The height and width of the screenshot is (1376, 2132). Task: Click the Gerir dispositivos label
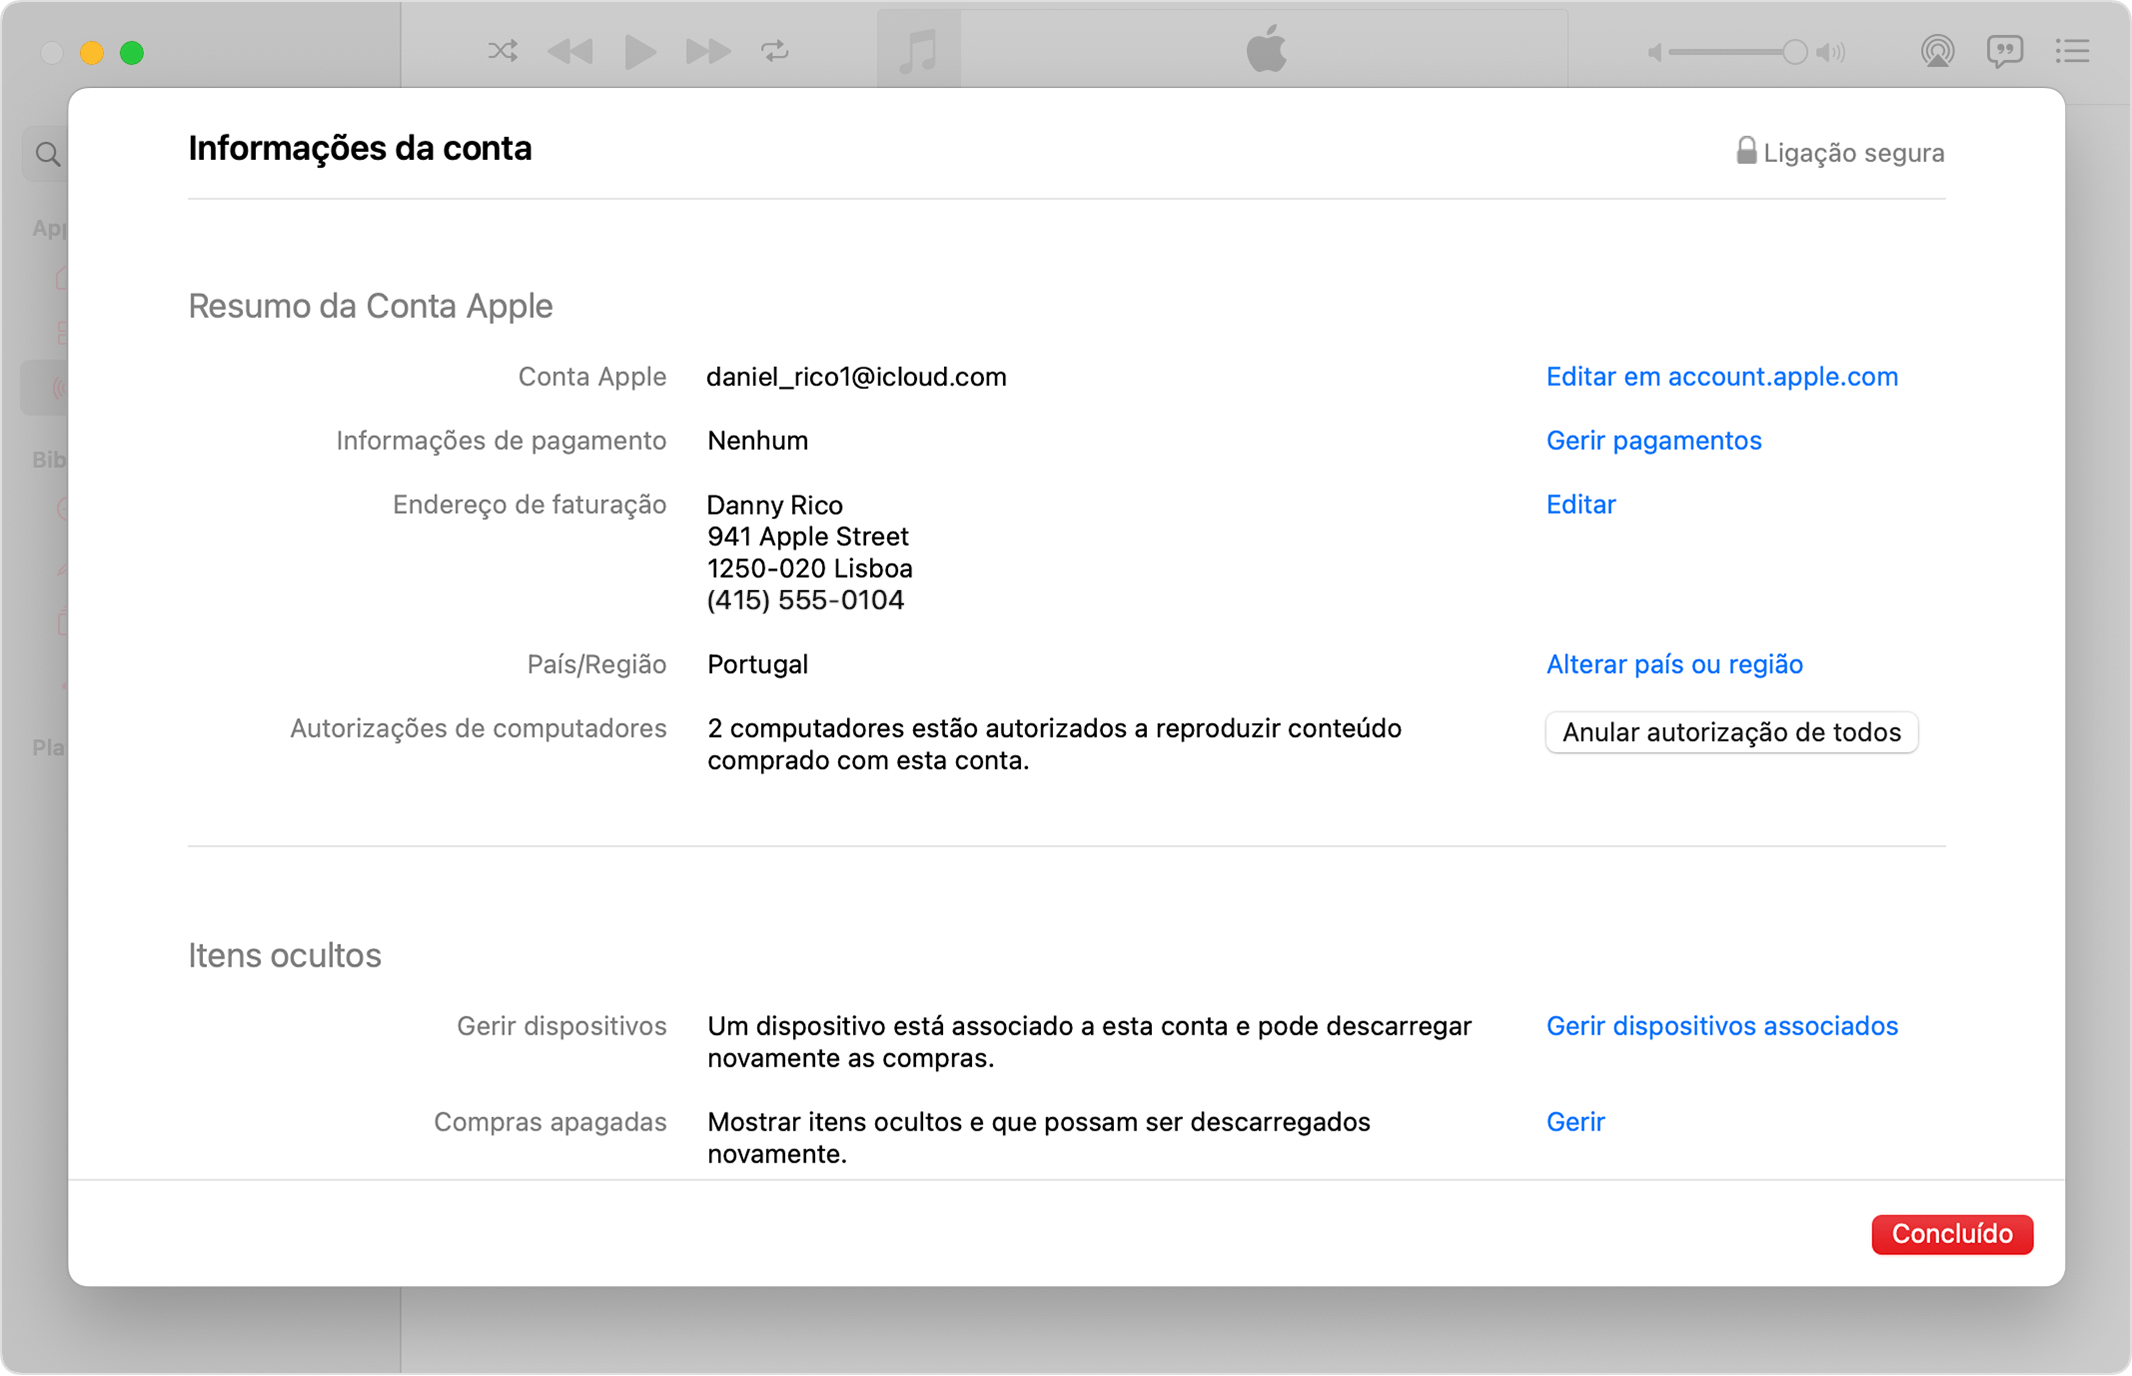point(561,1027)
